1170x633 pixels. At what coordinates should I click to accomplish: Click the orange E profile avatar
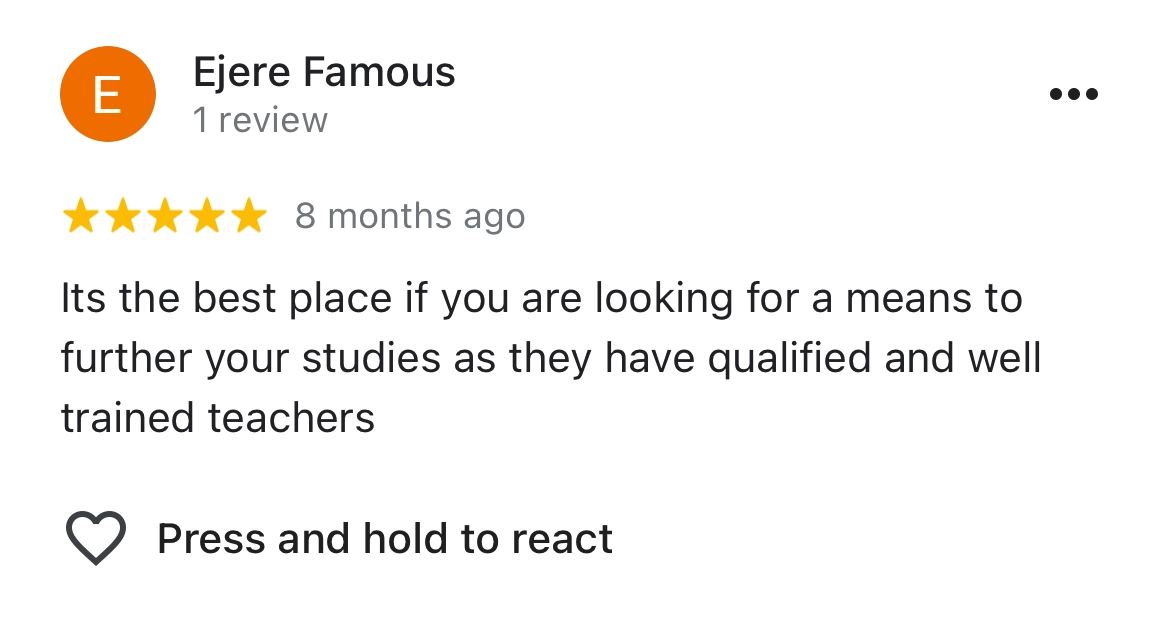pyautogui.click(x=107, y=94)
